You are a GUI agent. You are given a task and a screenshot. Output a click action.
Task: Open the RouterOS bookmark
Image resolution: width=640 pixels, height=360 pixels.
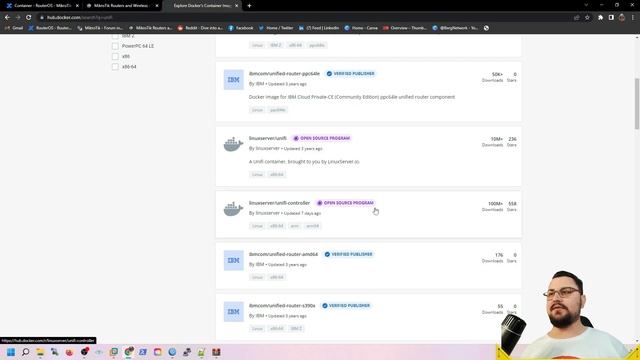[x=50, y=28]
